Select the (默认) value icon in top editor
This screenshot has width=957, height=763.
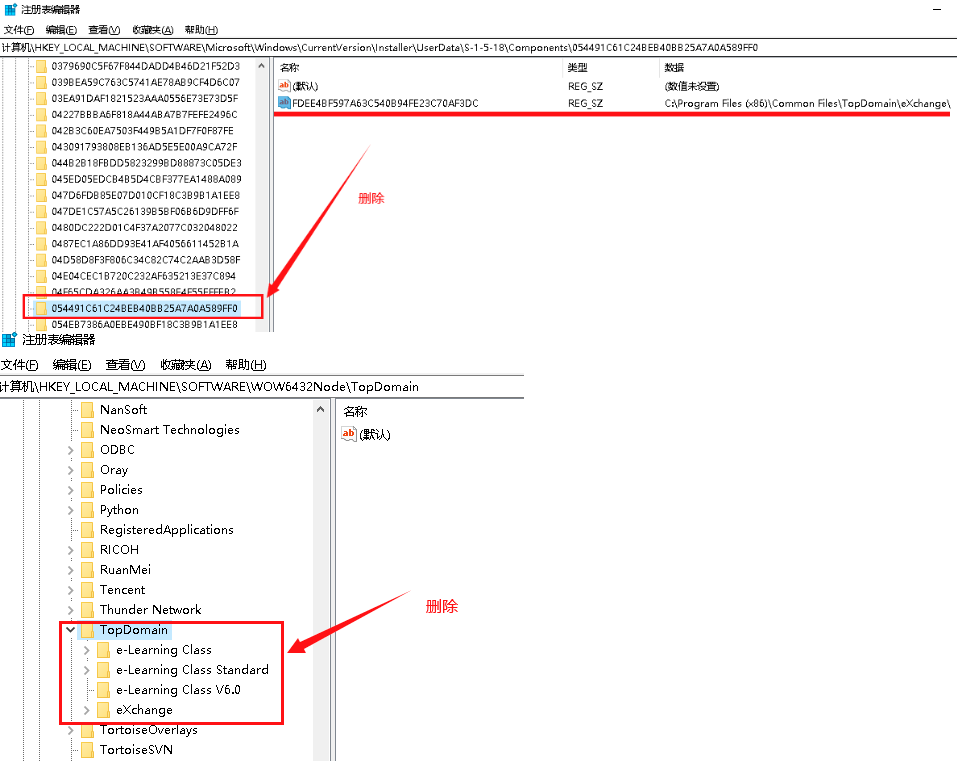(284, 85)
